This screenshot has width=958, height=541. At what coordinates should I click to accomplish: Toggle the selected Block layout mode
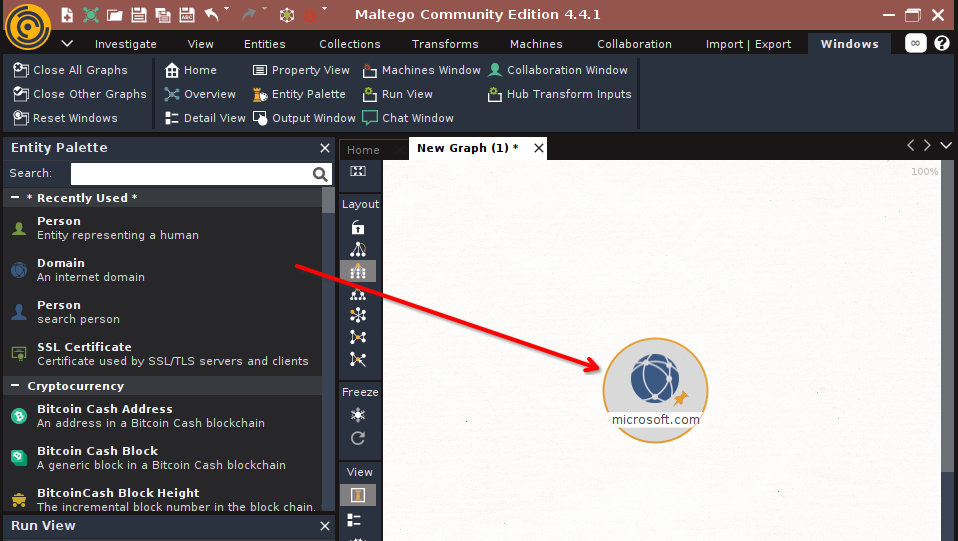(x=358, y=271)
